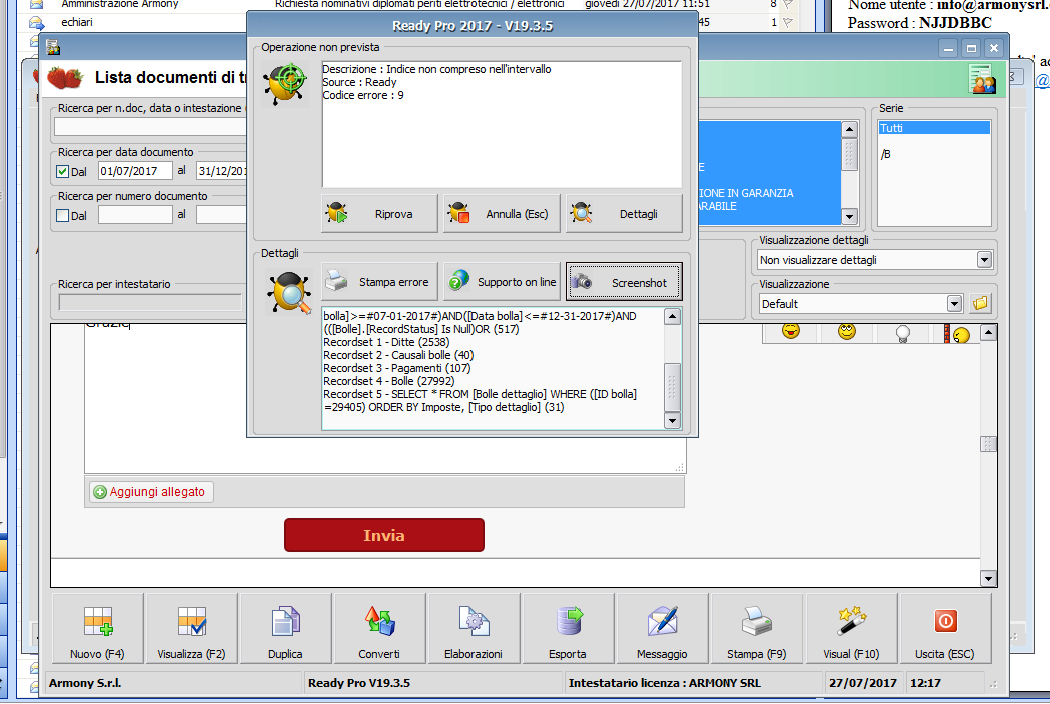The image size is (1050, 704).
Task: Click the message area scrollbar down arrow
Action: tap(988, 578)
